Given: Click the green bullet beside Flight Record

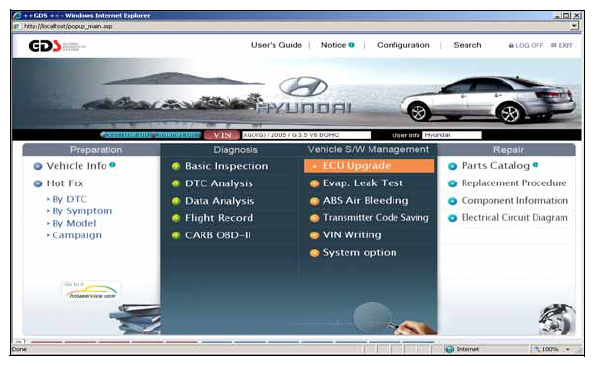Looking at the screenshot, I should (176, 218).
